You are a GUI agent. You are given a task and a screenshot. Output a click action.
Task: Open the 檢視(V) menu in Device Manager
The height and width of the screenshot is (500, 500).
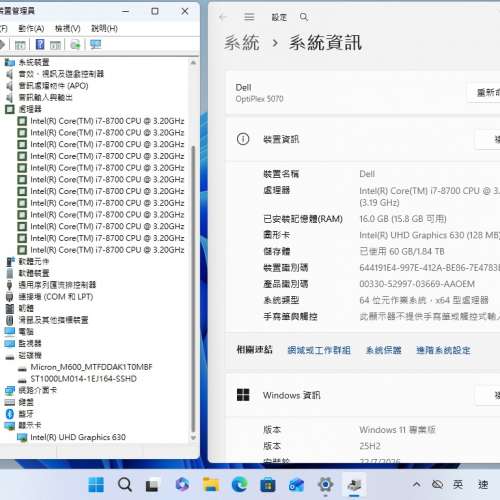point(68,29)
